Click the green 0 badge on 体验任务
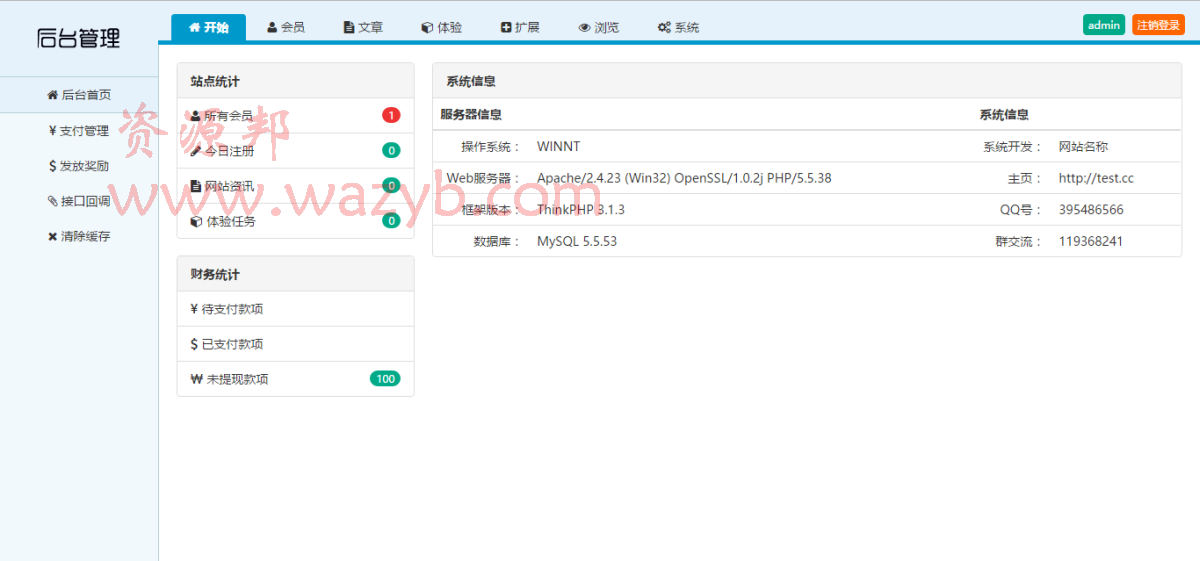Image resolution: width=1200 pixels, height=561 pixels. (391, 221)
